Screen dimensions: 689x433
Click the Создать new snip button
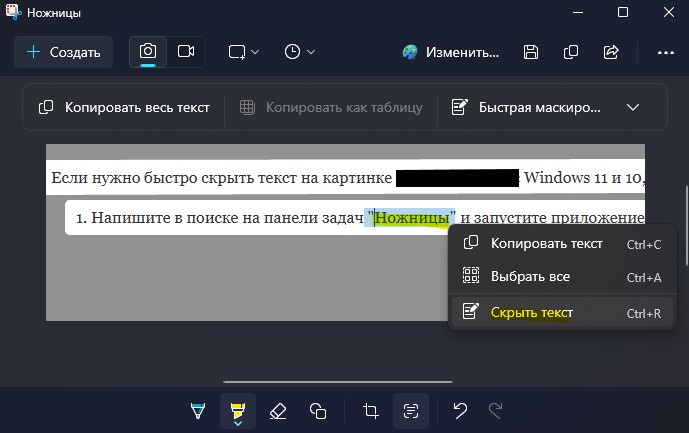tap(63, 52)
